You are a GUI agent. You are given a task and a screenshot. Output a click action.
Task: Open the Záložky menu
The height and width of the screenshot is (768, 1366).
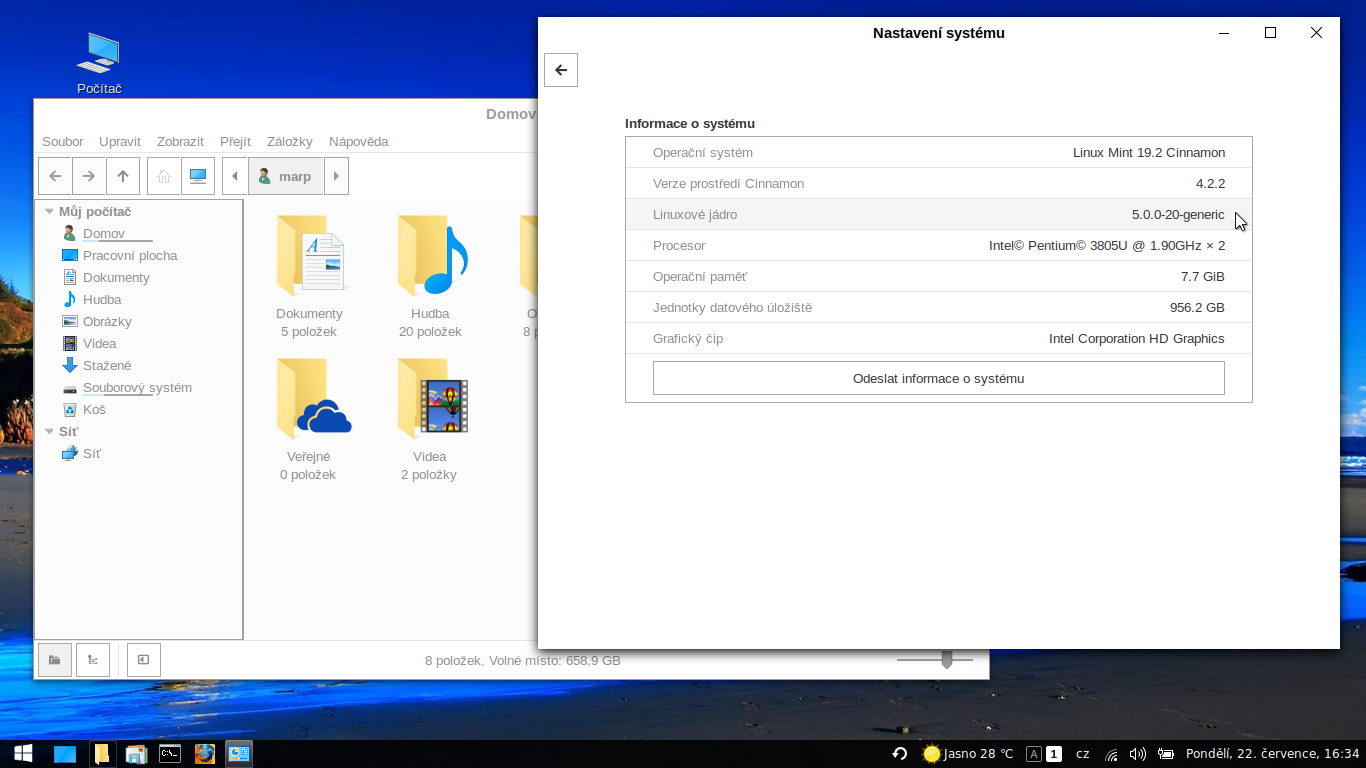coord(290,142)
